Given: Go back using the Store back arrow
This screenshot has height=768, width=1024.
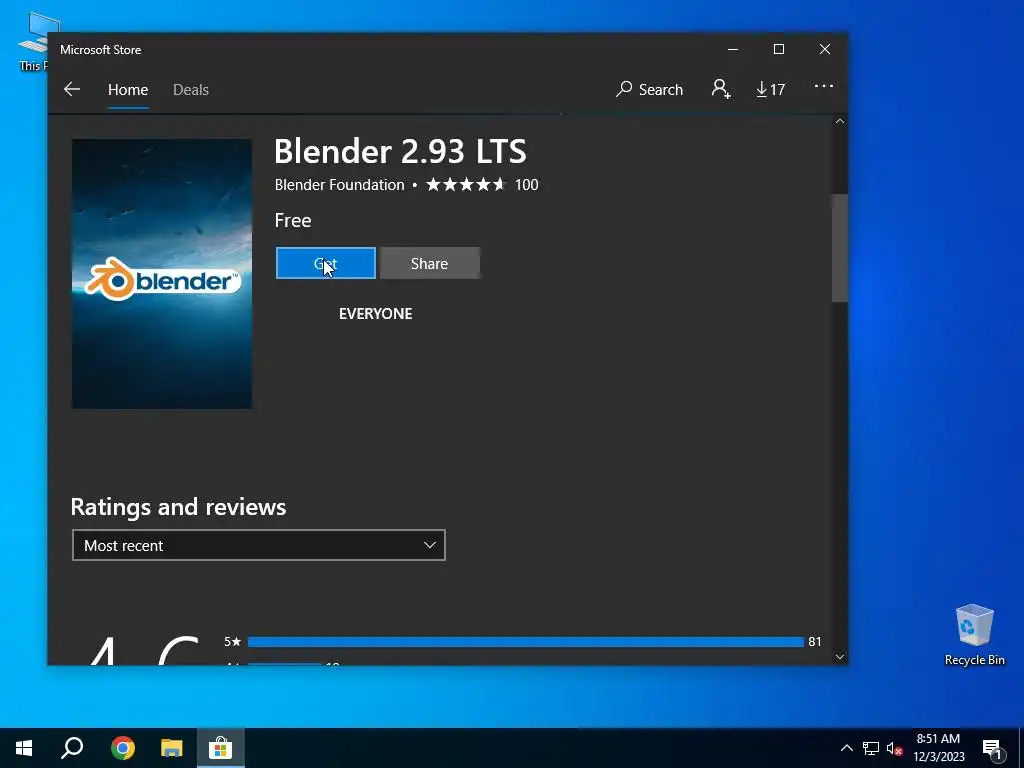Looking at the screenshot, I should (72, 89).
